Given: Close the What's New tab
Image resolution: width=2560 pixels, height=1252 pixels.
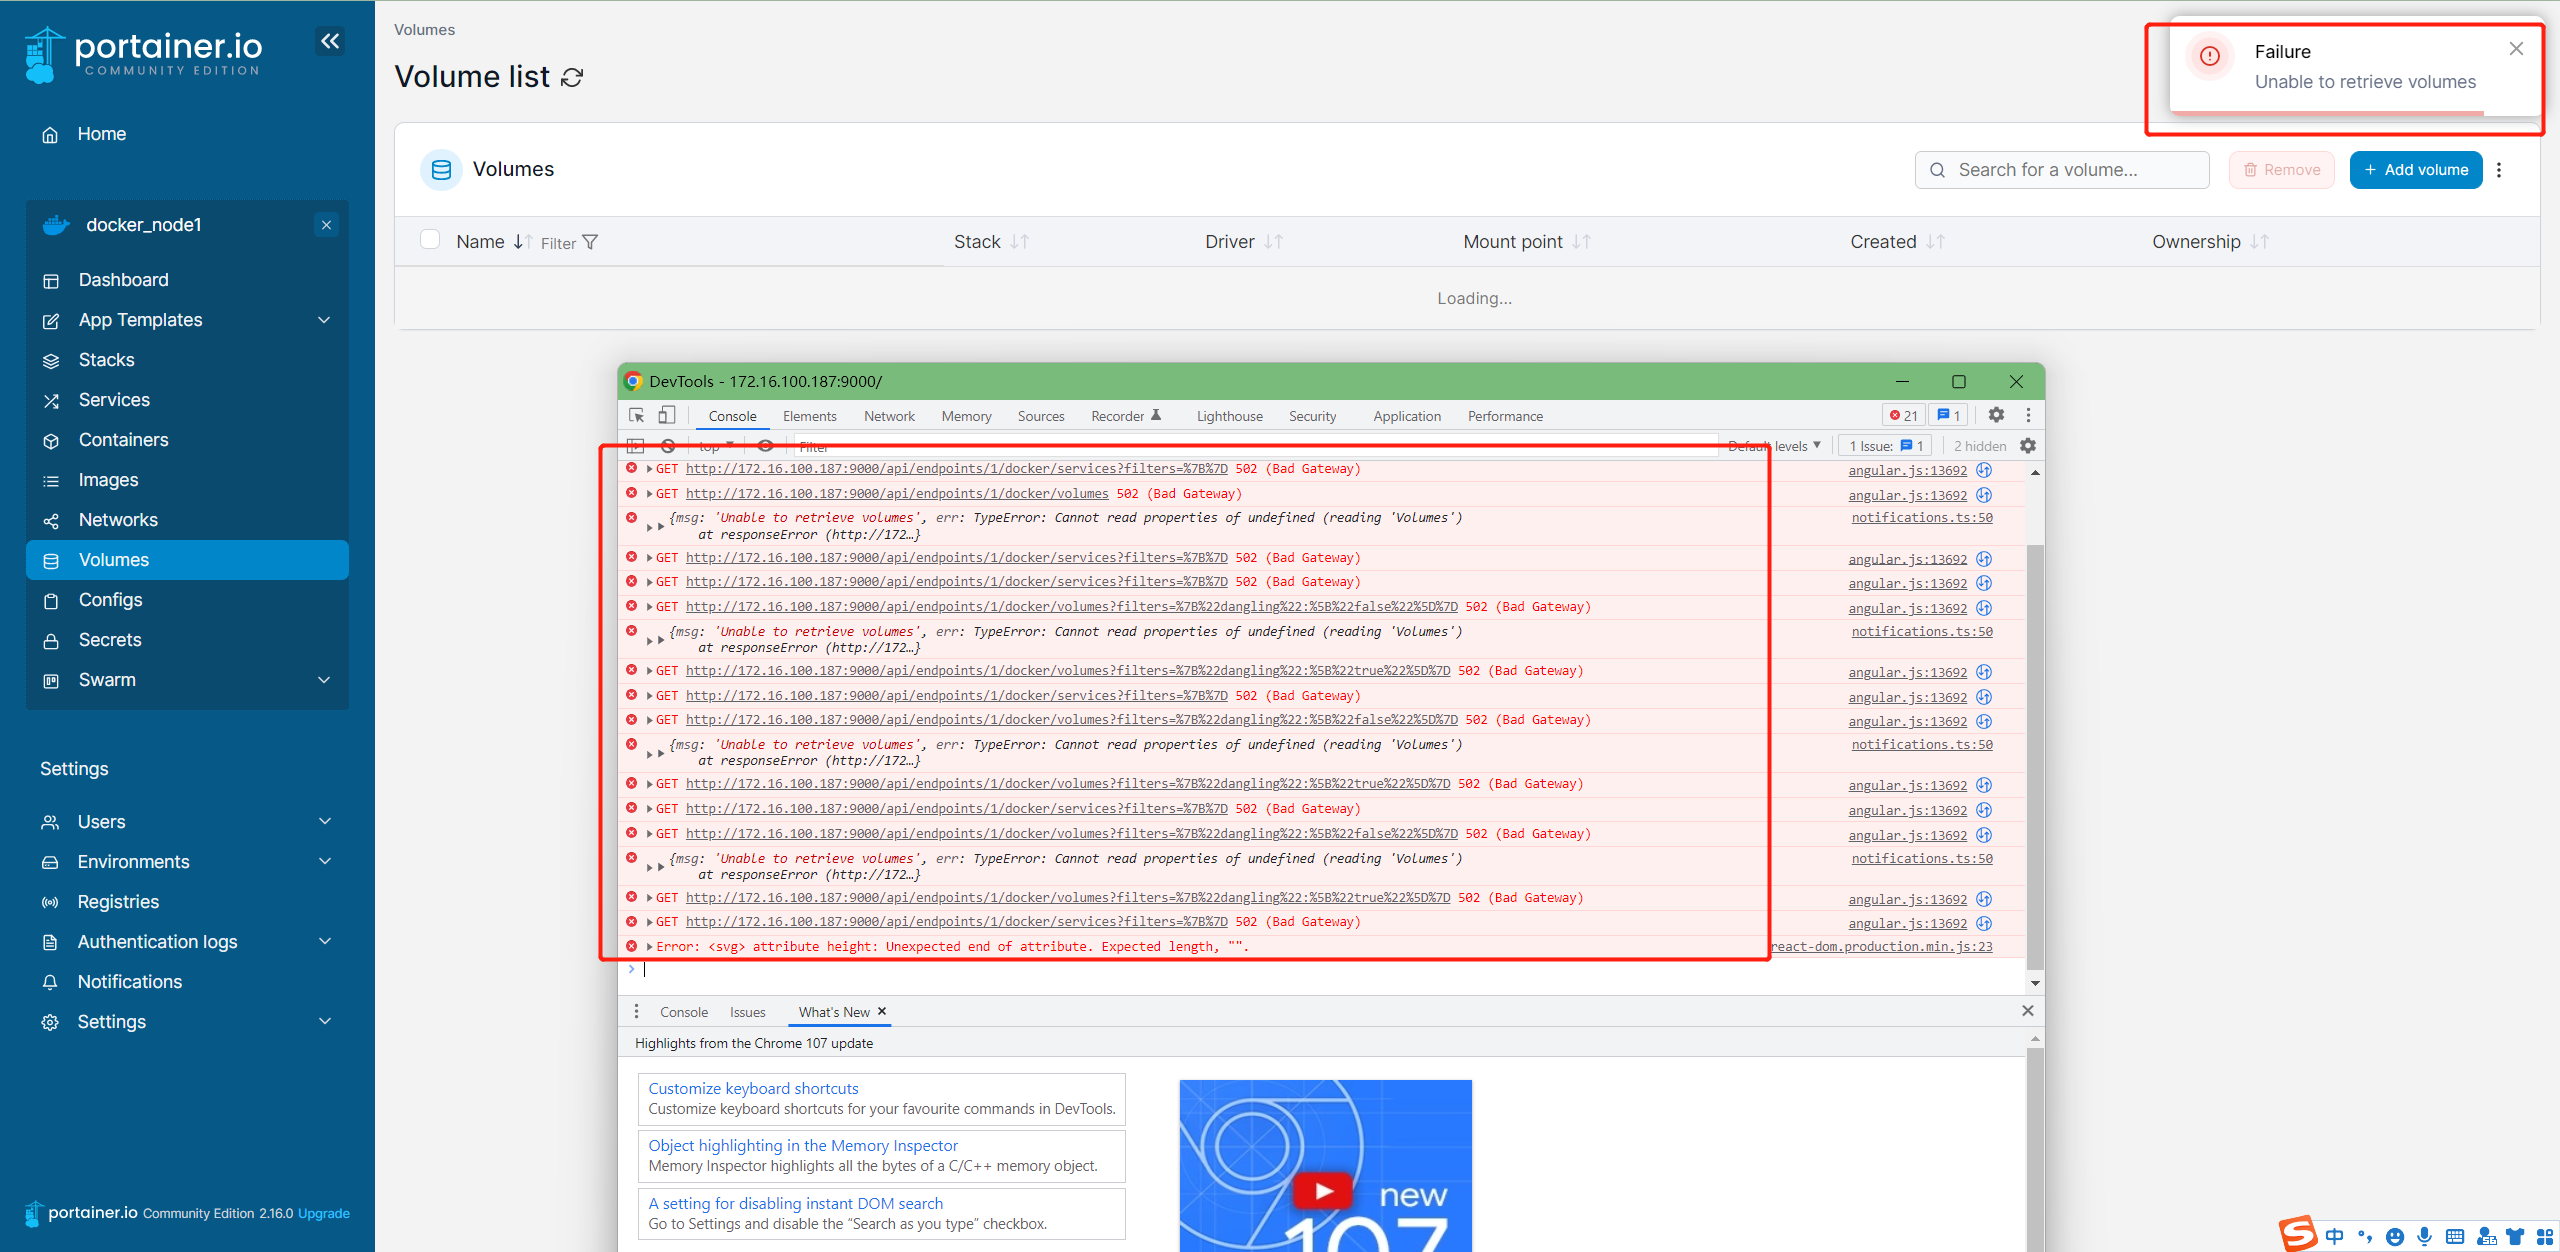Looking at the screenshot, I should (882, 1012).
